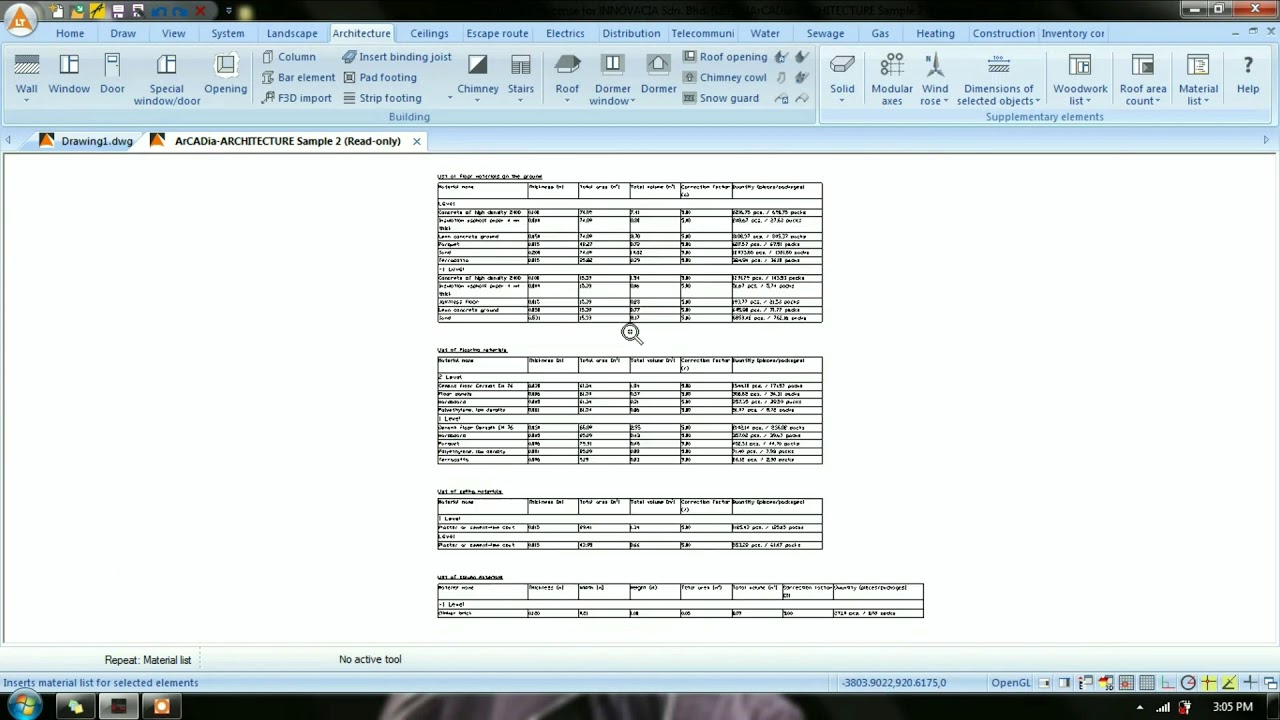Create a new file from quick access
The image size is (1280, 720).
pos(58,11)
